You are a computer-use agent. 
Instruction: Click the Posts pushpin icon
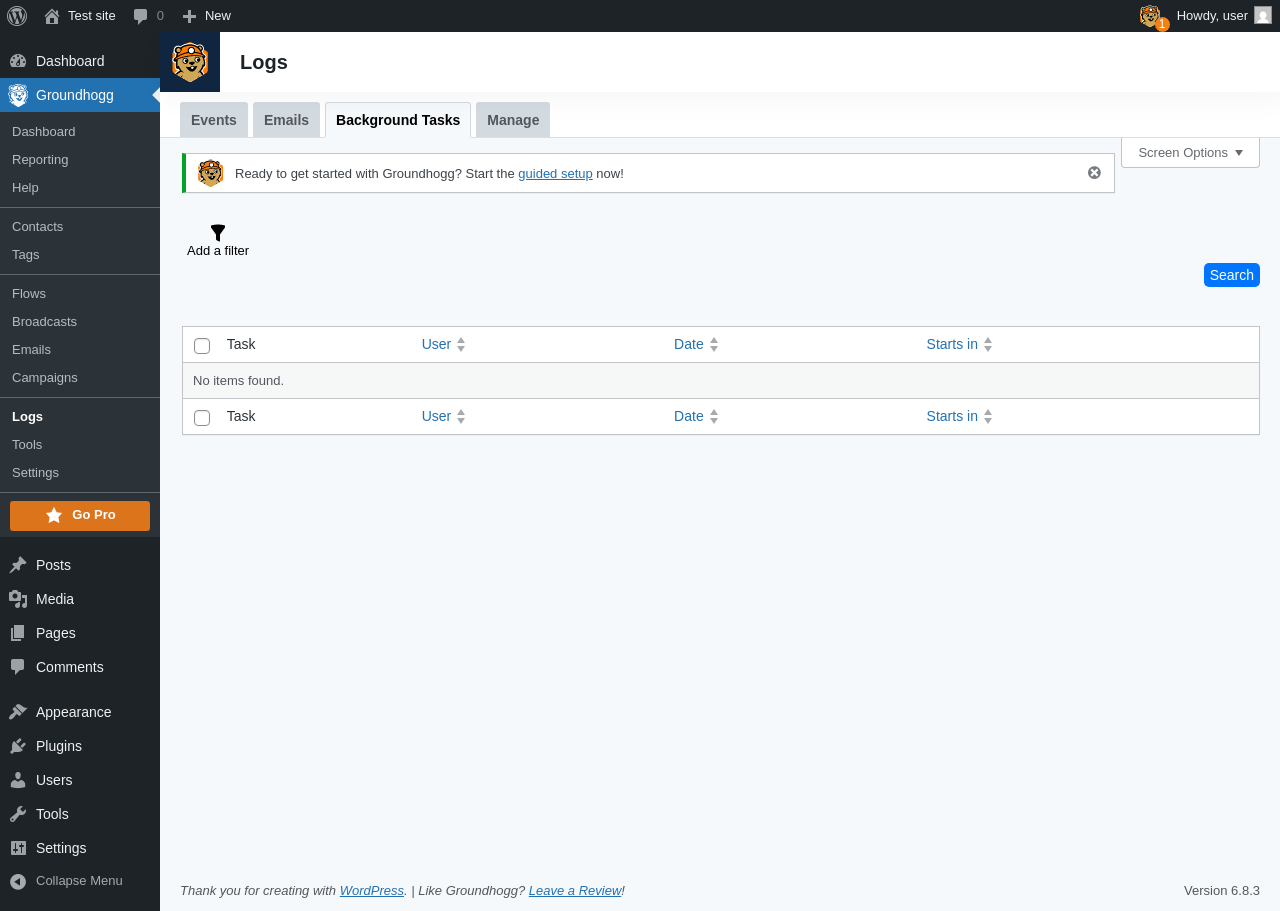18,565
